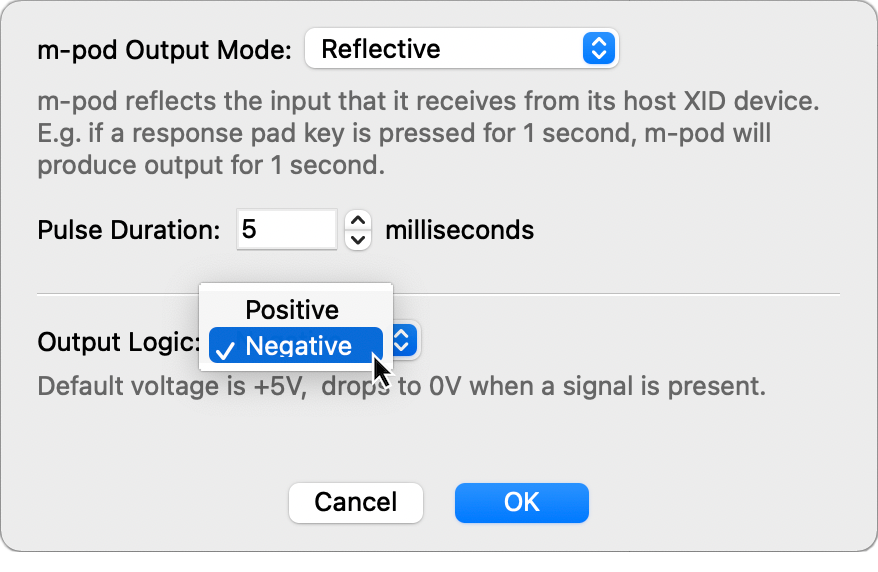Image resolution: width=878 pixels, height=572 pixels.
Task: Click the word Reflective in popup button
Action: point(381,49)
